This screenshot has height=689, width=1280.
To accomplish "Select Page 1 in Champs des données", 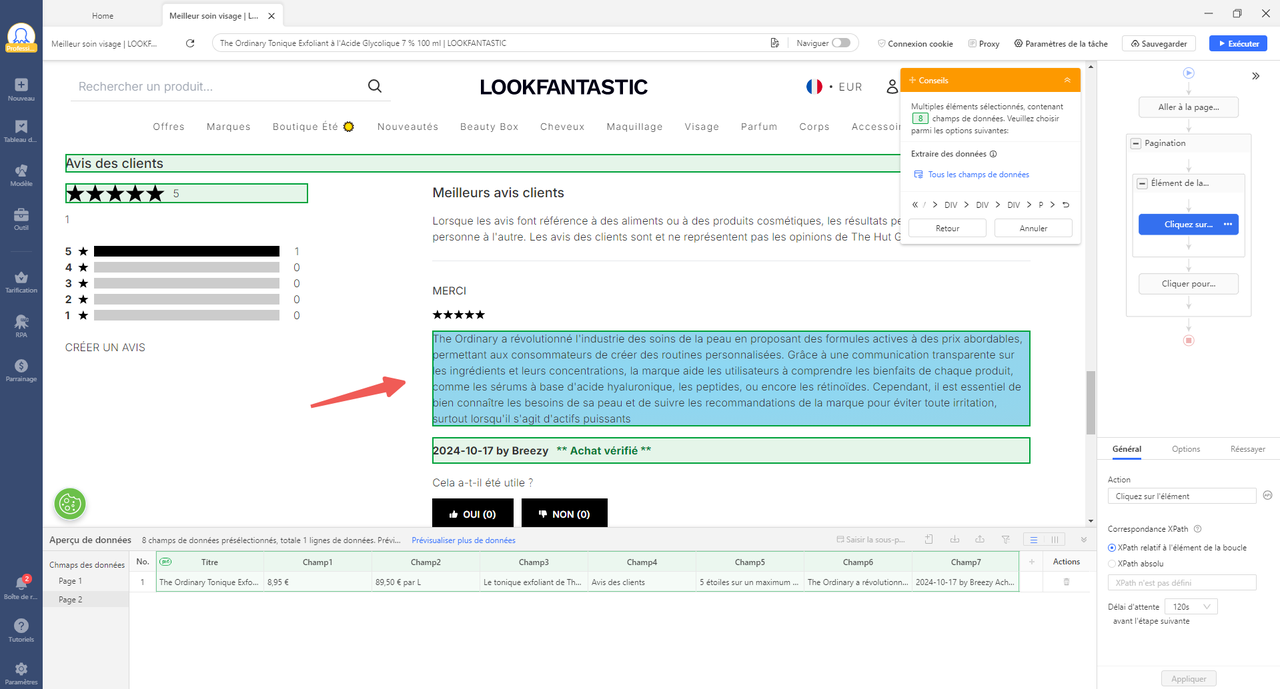I will (70, 581).
